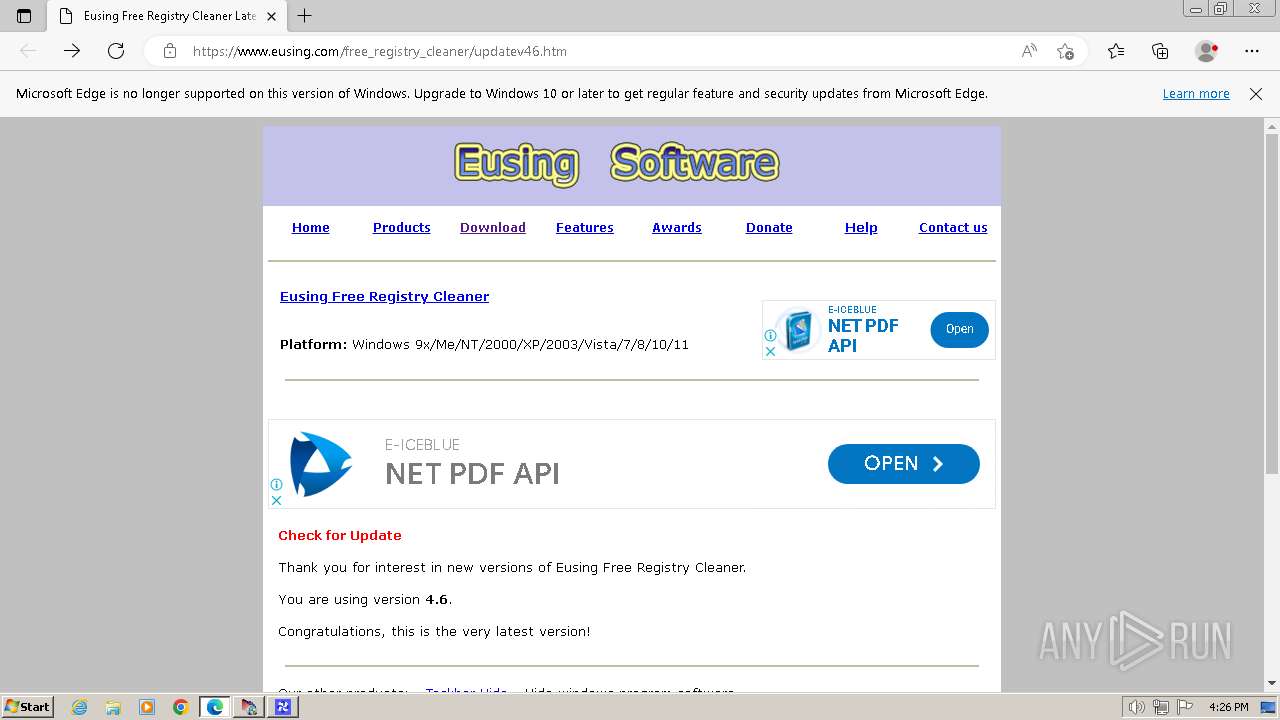Add this page to favorites
The width and height of the screenshot is (1280, 720).
1065,51
